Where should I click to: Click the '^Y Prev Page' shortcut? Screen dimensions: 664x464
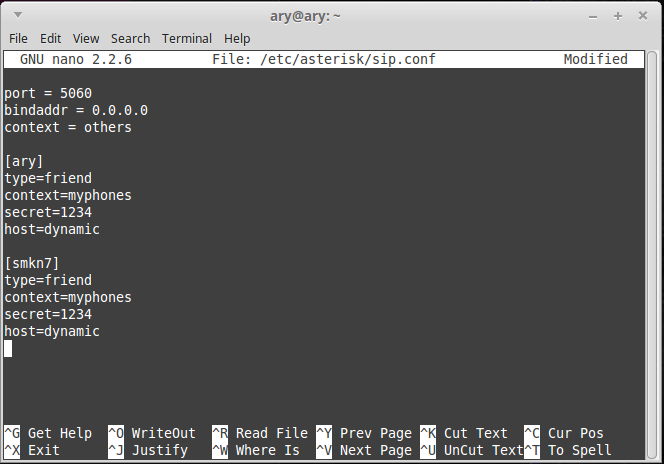364,433
